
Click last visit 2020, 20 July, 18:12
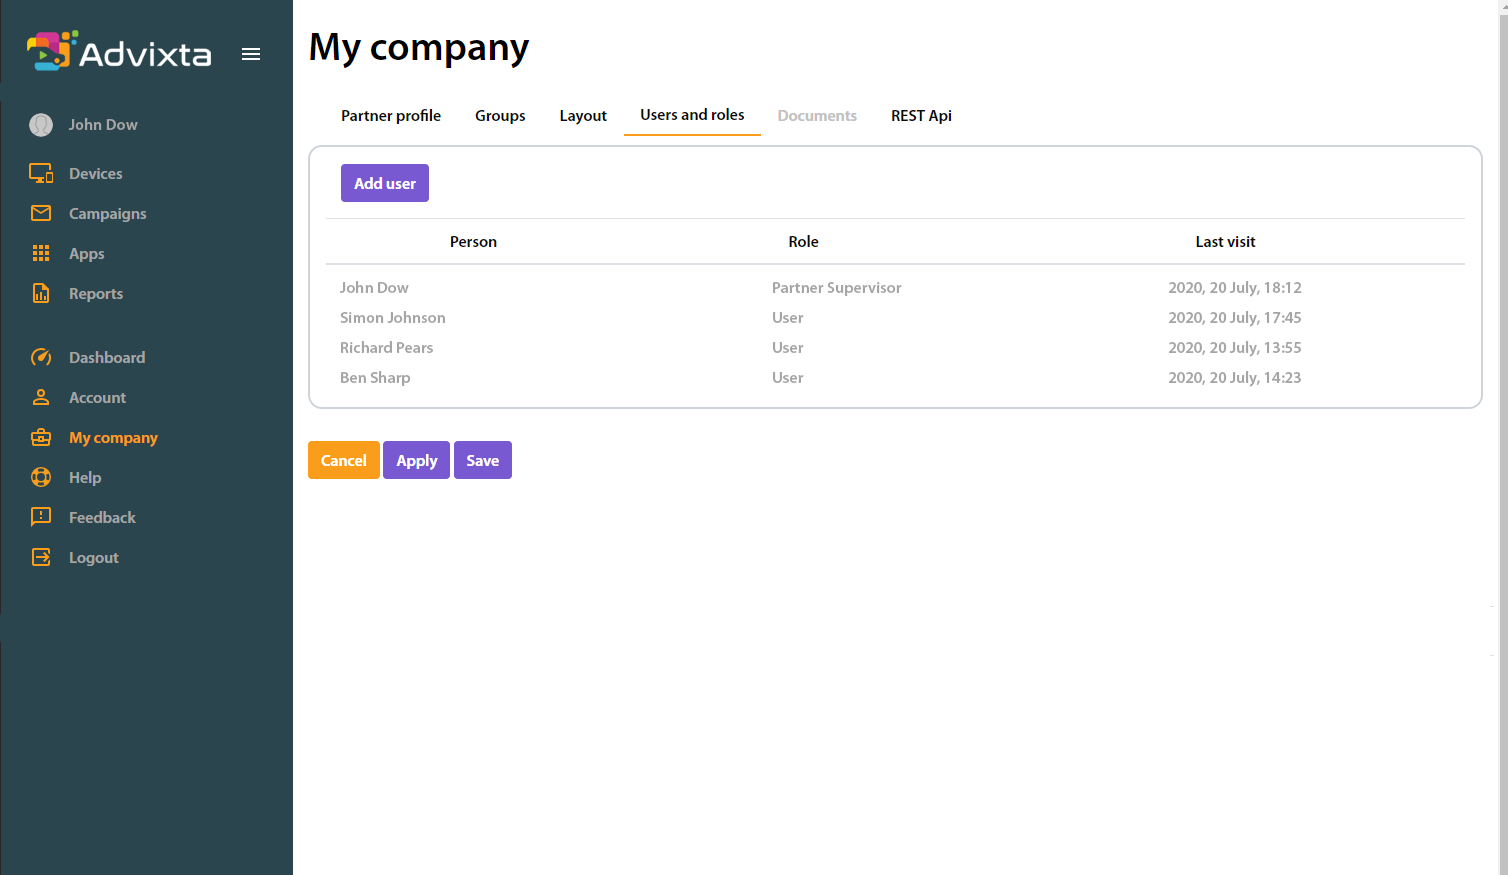pyautogui.click(x=1235, y=288)
